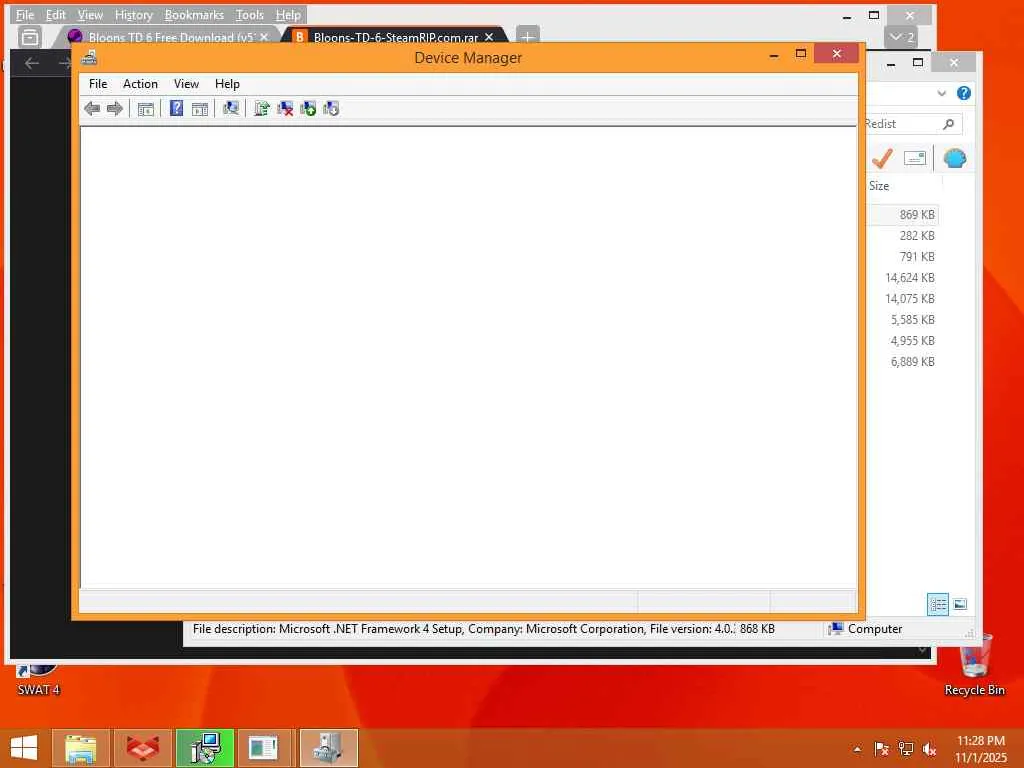Open File Explorer from the taskbar
Viewport: 1024px width, 768px height.
click(x=81, y=748)
